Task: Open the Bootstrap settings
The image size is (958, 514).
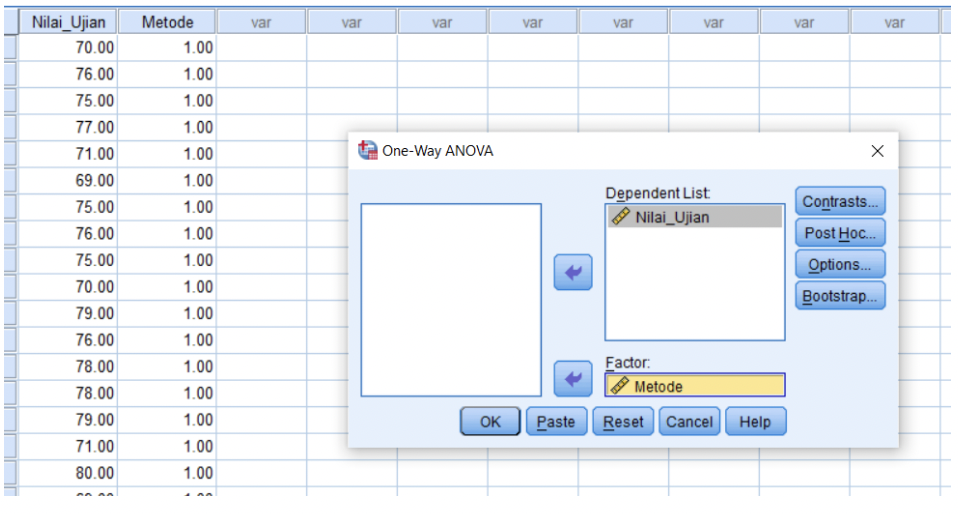Action: tap(840, 296)
